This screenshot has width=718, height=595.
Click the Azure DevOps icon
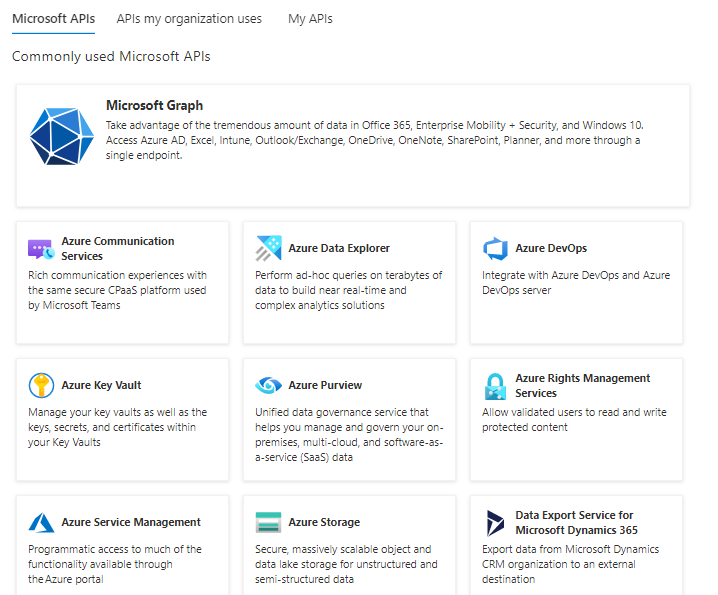pos(495,248)
